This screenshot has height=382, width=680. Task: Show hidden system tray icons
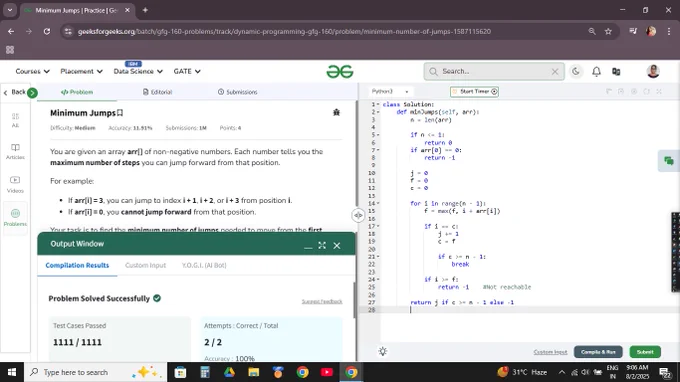click(562, 372)
